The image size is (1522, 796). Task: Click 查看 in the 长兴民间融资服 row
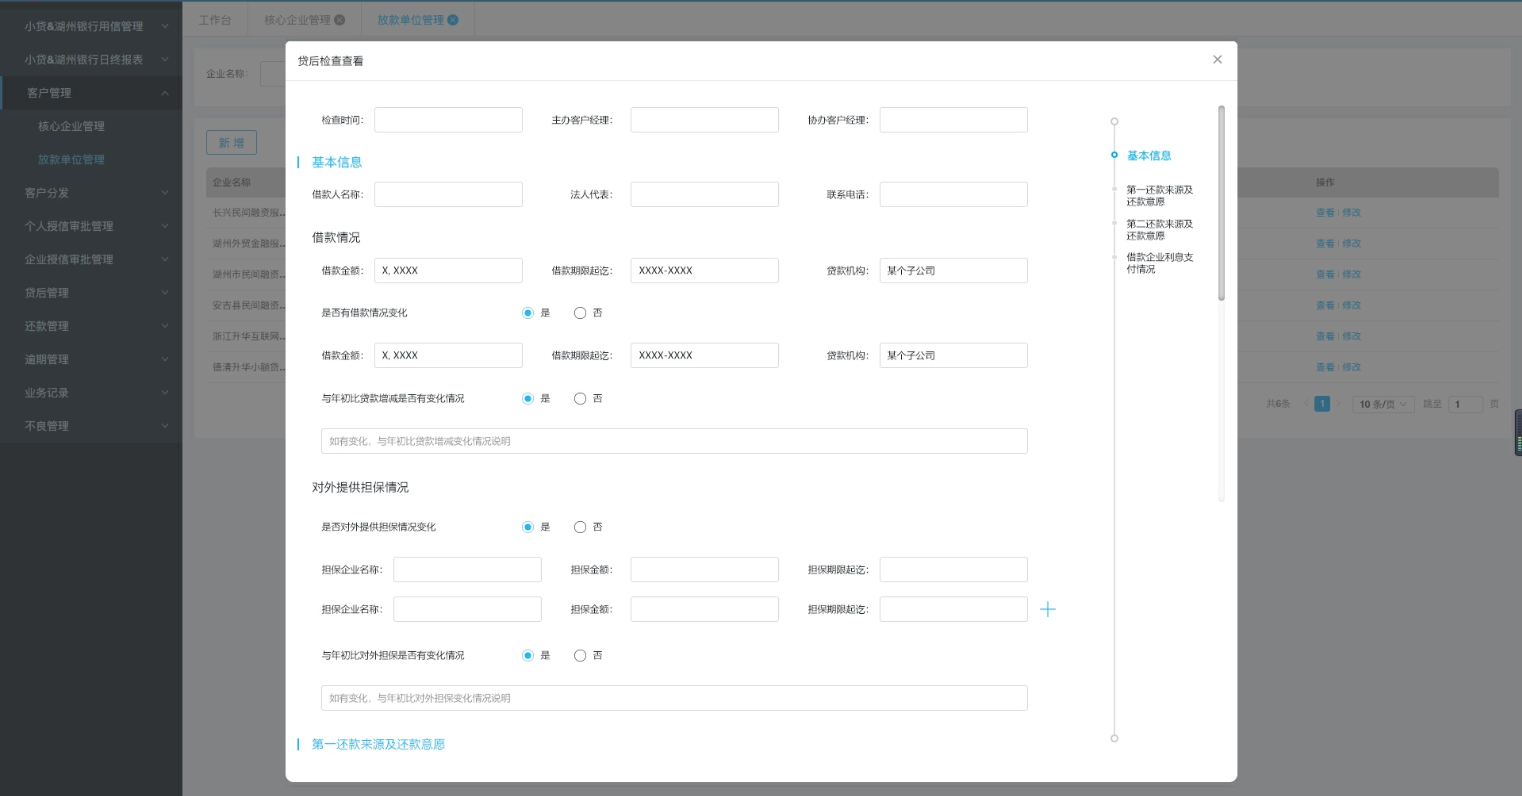coord(1325,213)
